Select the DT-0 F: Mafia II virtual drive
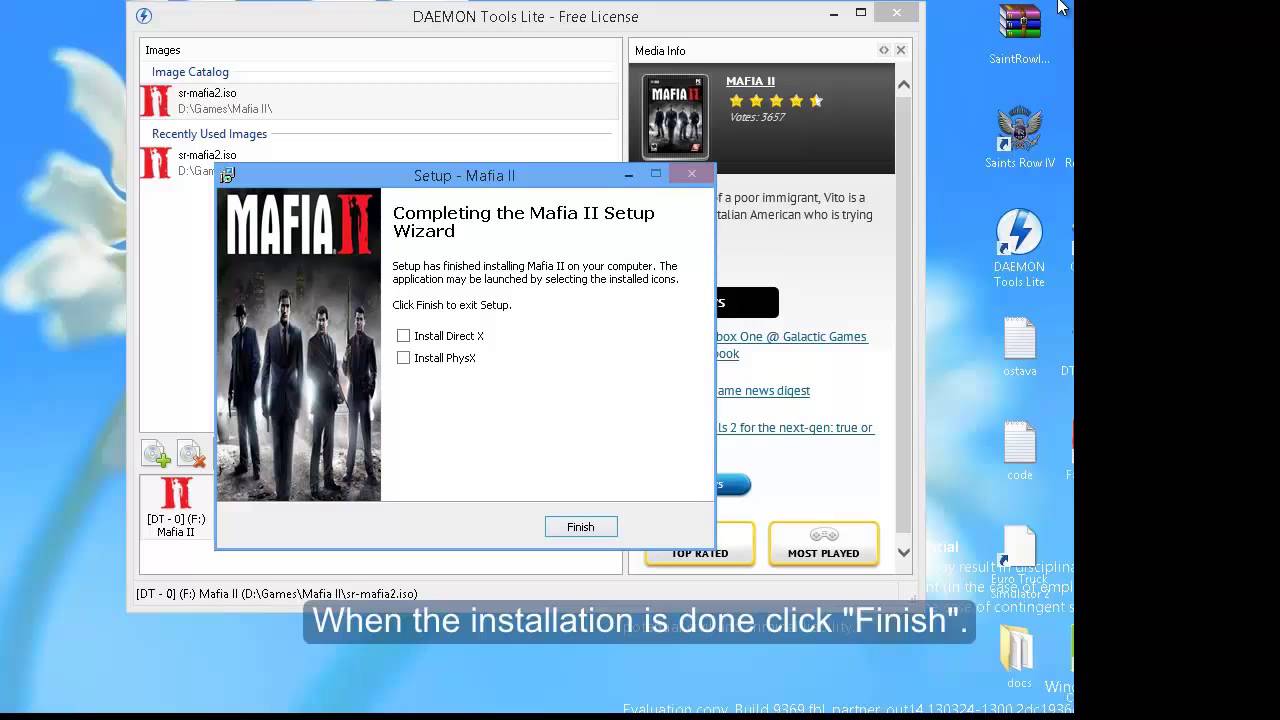1280x720 pixels. click(x=176, y=508)
